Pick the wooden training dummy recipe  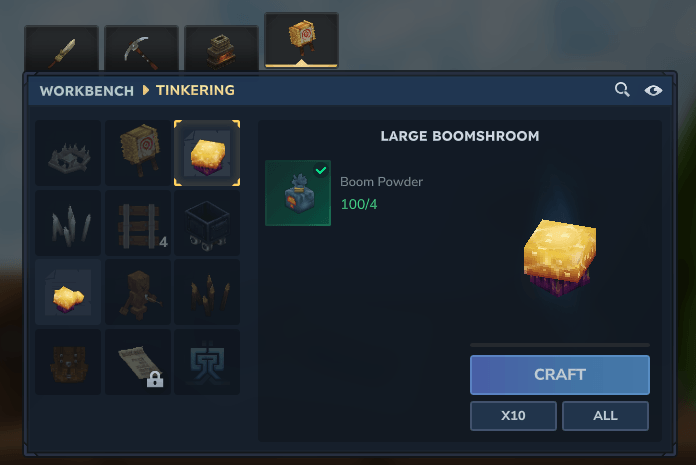pos(138,292)
